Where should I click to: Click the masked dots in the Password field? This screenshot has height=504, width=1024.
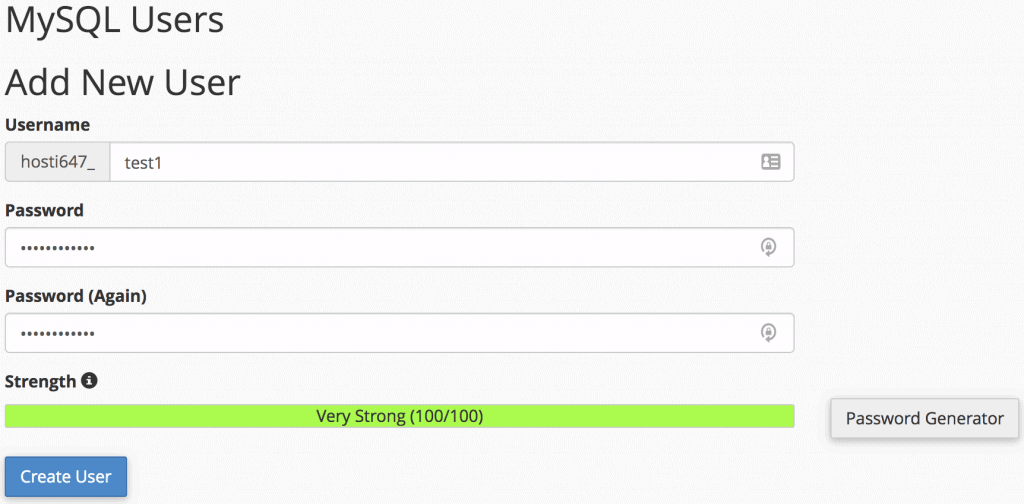pos(58,248)
